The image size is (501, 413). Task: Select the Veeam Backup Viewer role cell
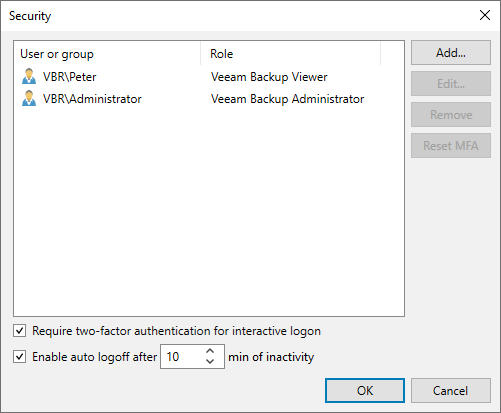pyautogui.click(x=269, y=77)
